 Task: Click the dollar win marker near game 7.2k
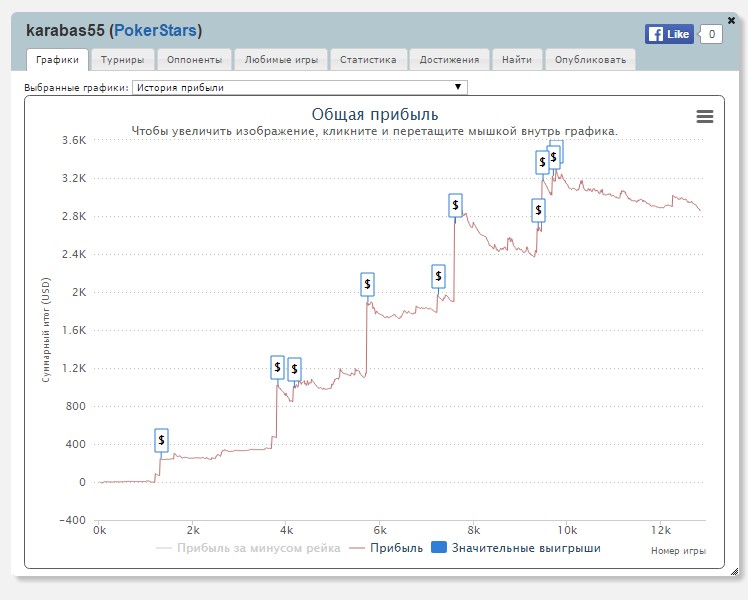[x=438, y=276]
